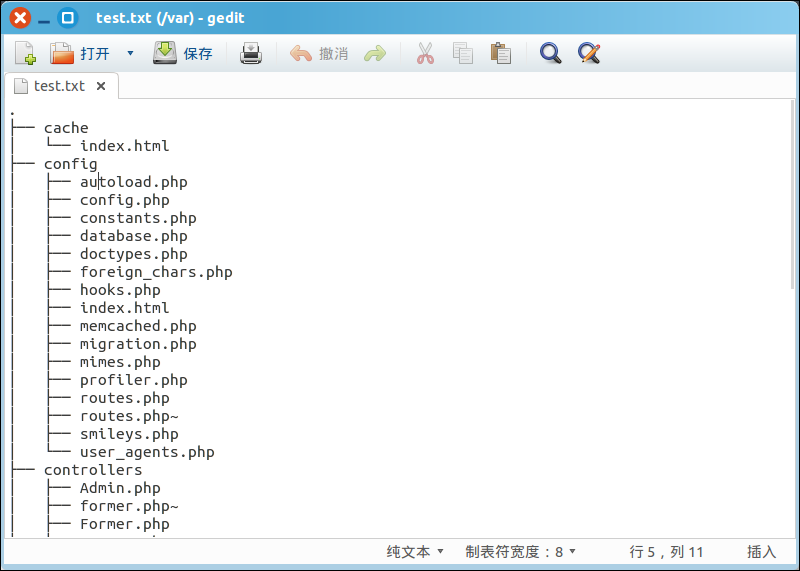The image size is (800, 571).
Task: Click the open button label
Action: click(x=95, y=54)
